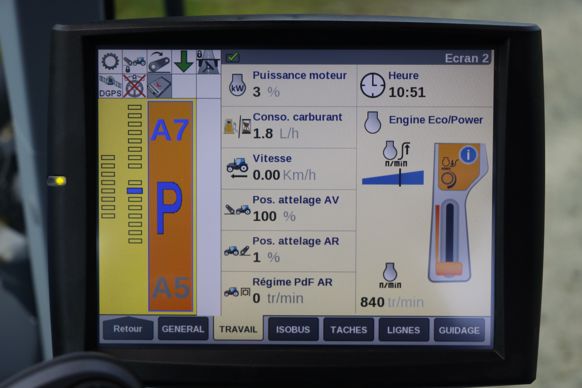Tap the locked tractor transmission icon
Viewport: 582px width, 388px height.
click(x=135, y=62)
